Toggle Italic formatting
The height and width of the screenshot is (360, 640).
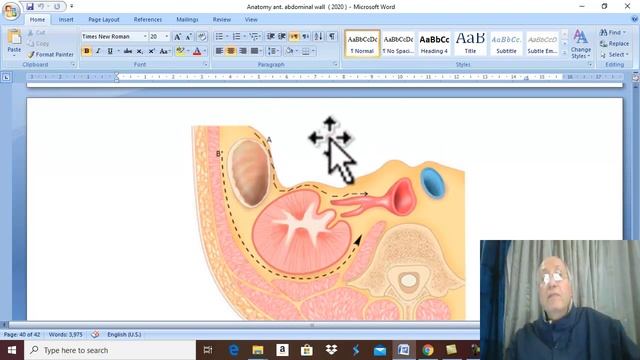tap(98, 51)
